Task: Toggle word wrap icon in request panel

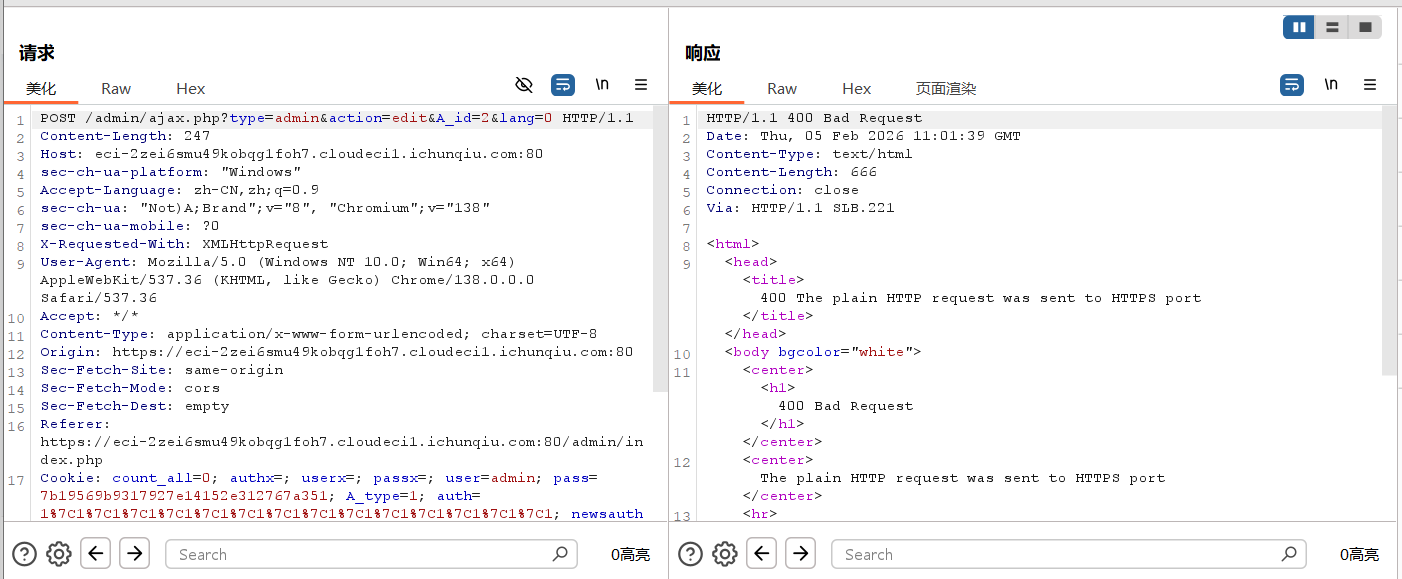Action: click(563, 85)
